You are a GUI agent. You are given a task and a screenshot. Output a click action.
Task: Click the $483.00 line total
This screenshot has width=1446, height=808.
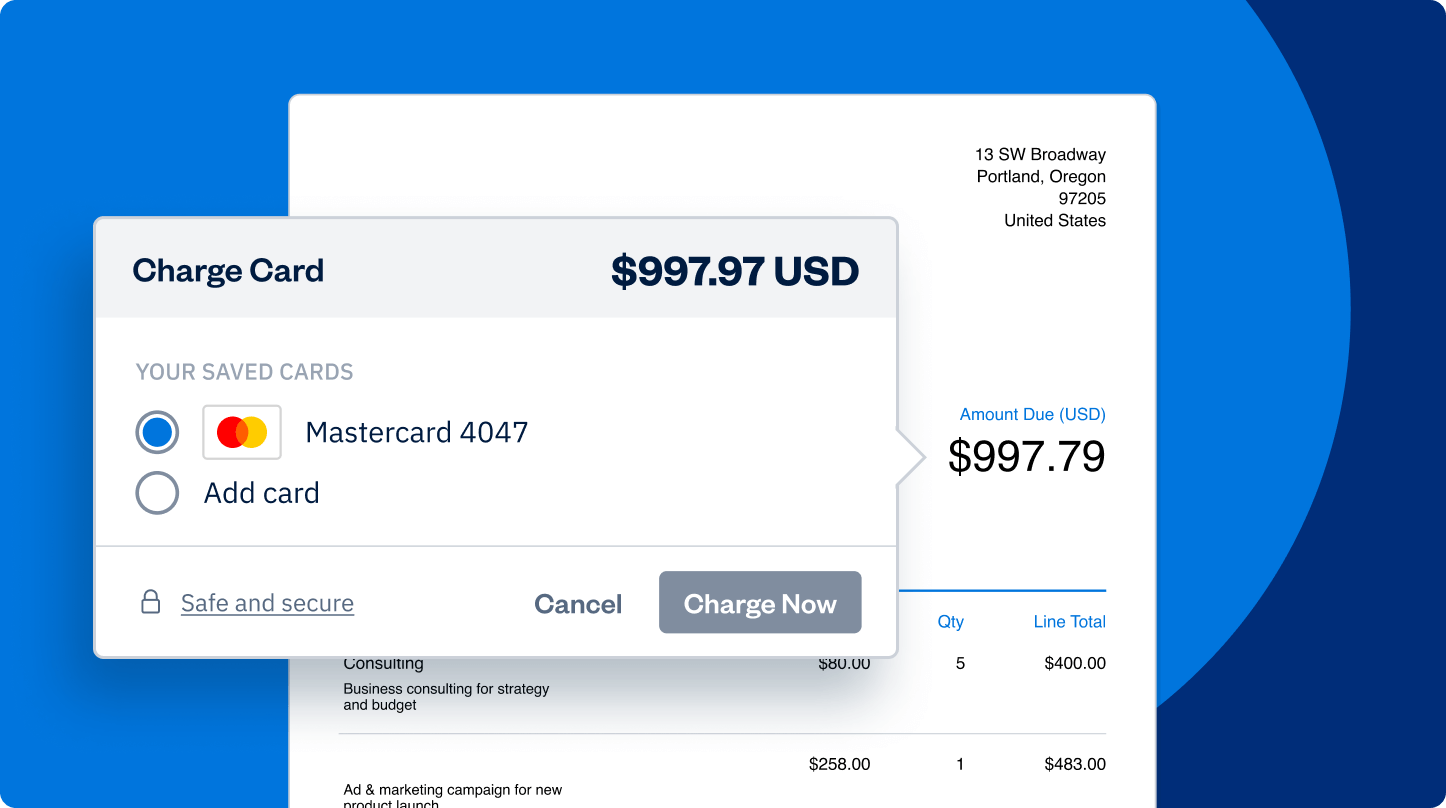coord(1075,764)
